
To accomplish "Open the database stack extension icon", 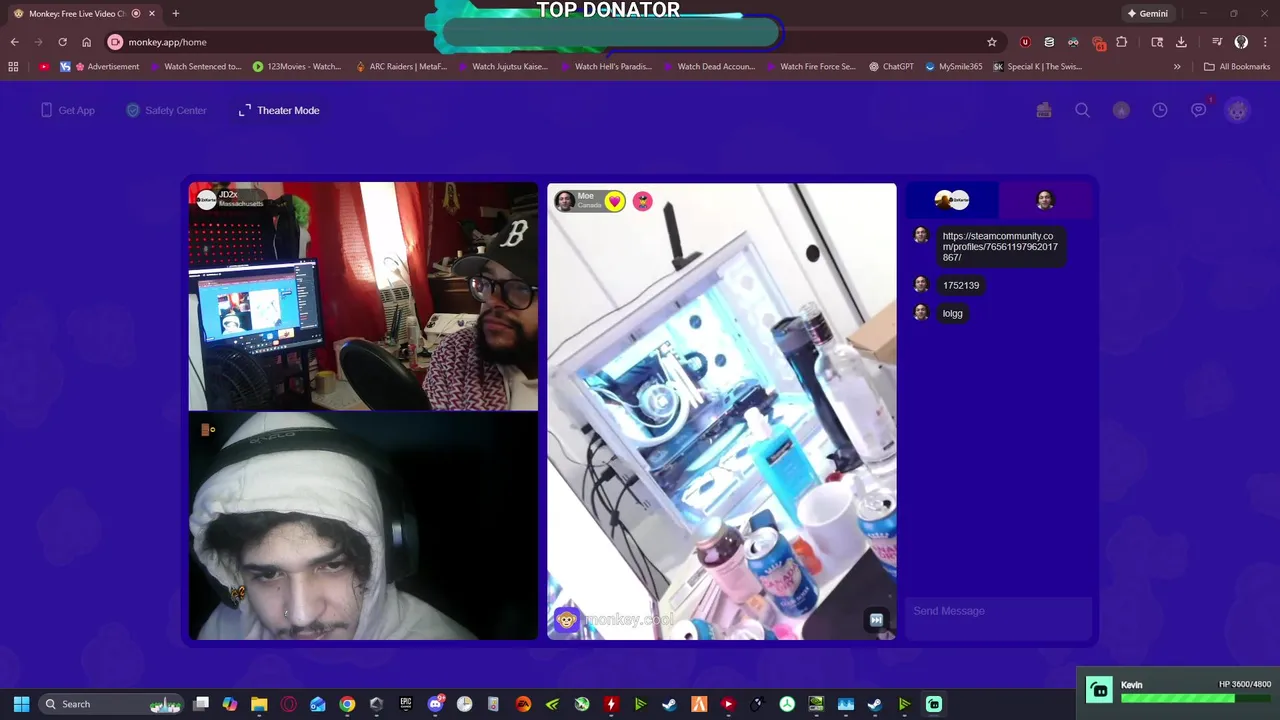I will click(1049, 42).
